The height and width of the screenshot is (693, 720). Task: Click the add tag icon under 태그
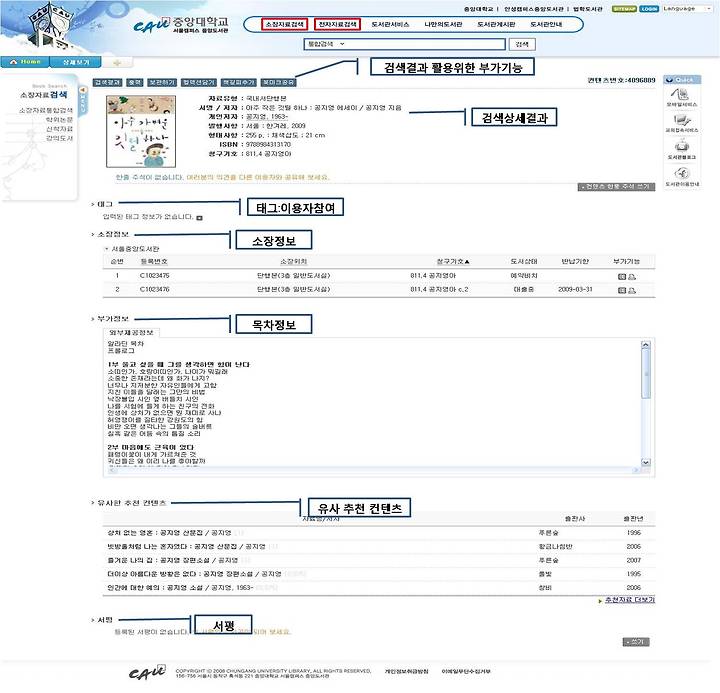click(x=199, y=218)
